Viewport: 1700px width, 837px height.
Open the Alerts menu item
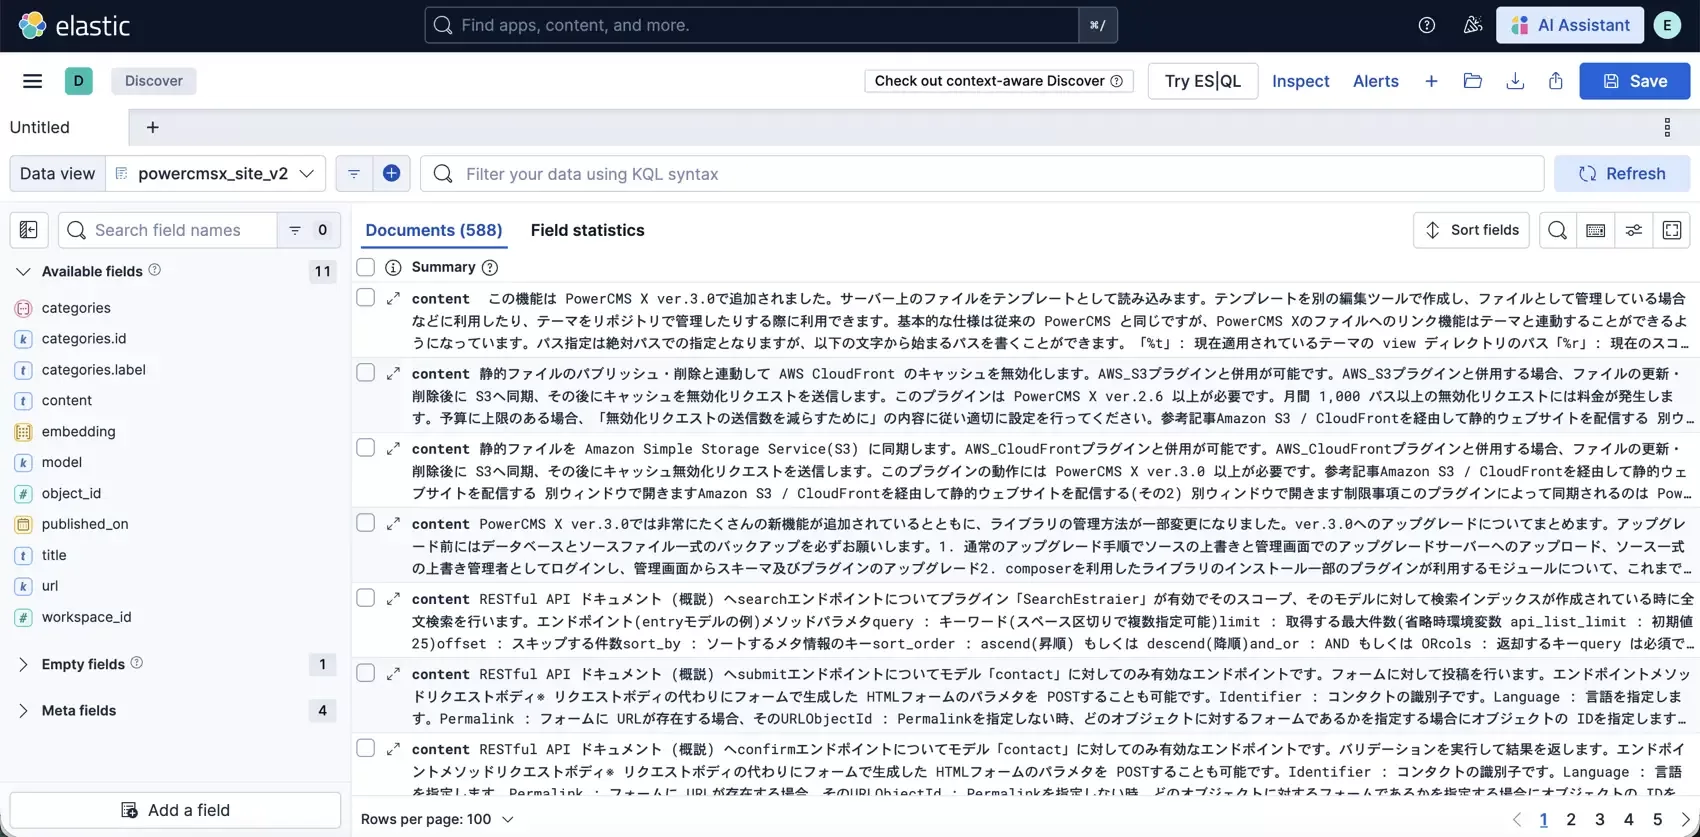pos(1375,81)
